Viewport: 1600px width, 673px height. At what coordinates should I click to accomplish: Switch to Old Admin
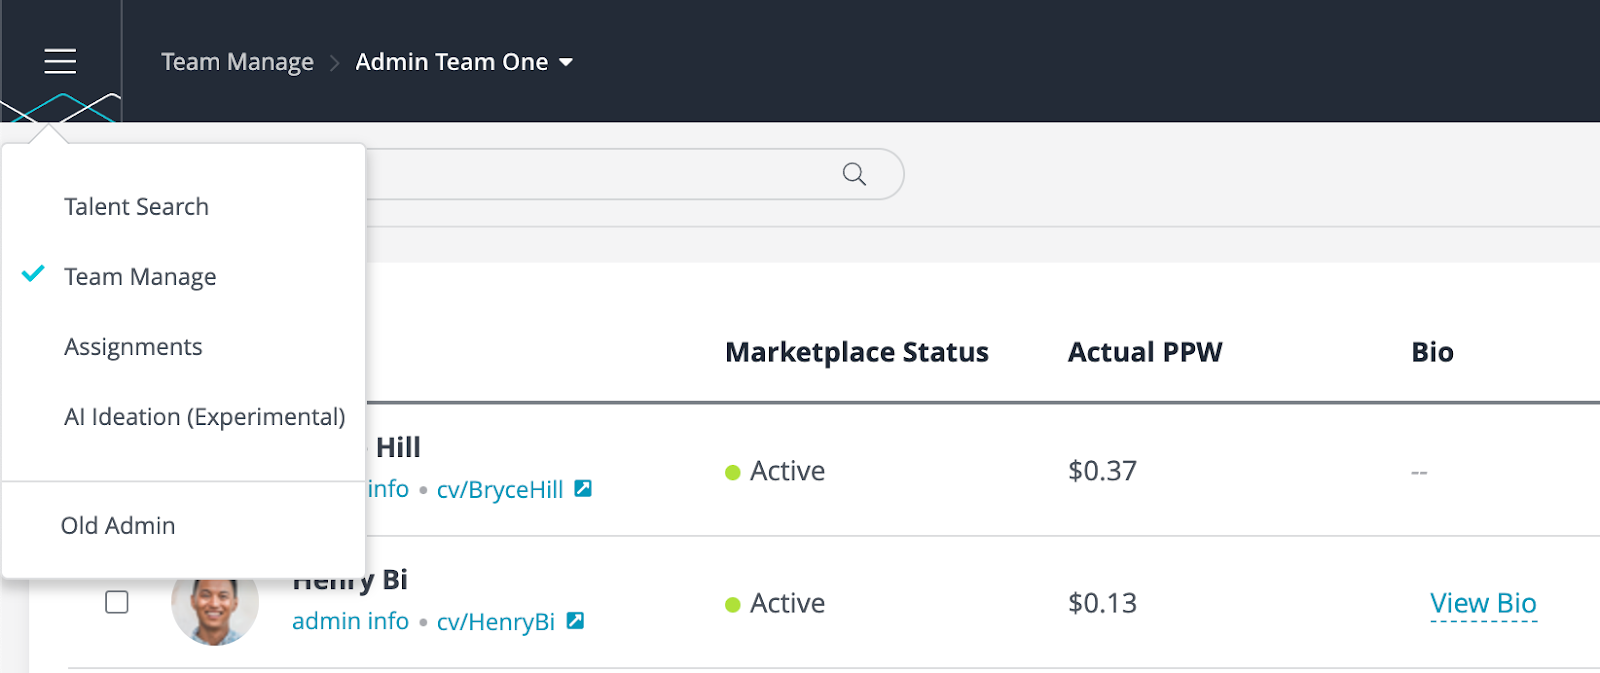point(118,526)
